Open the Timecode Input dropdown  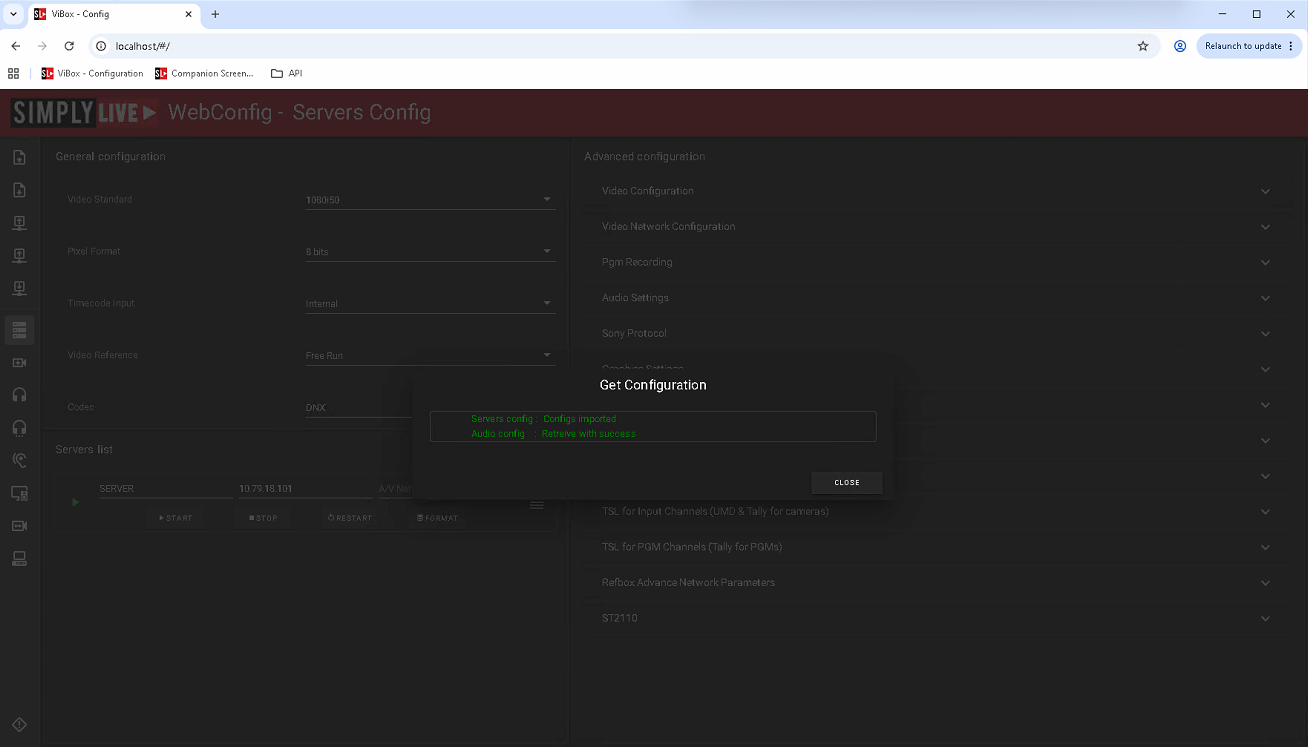pyautogui.click(x=430, y=304)
